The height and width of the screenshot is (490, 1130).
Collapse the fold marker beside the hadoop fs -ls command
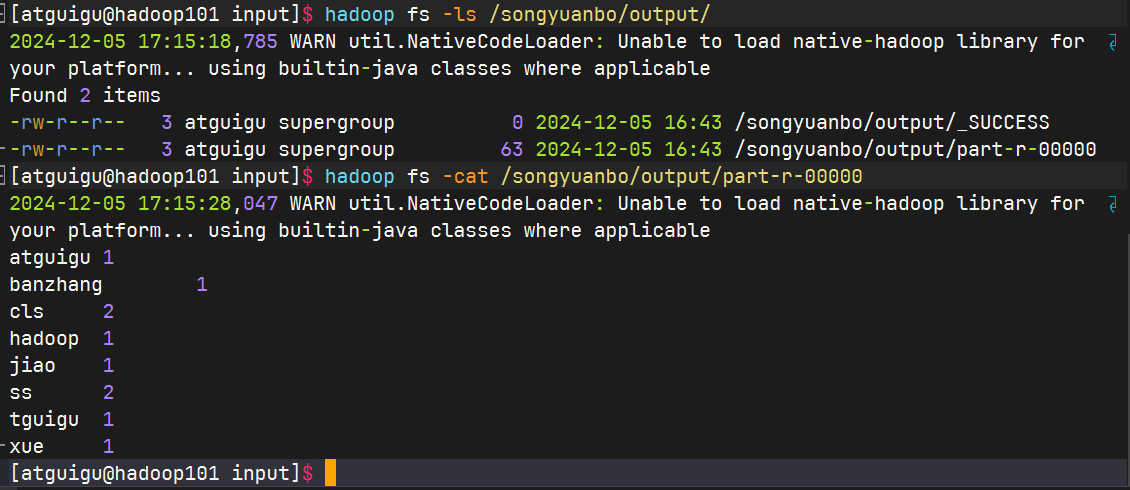pos(5,15)
